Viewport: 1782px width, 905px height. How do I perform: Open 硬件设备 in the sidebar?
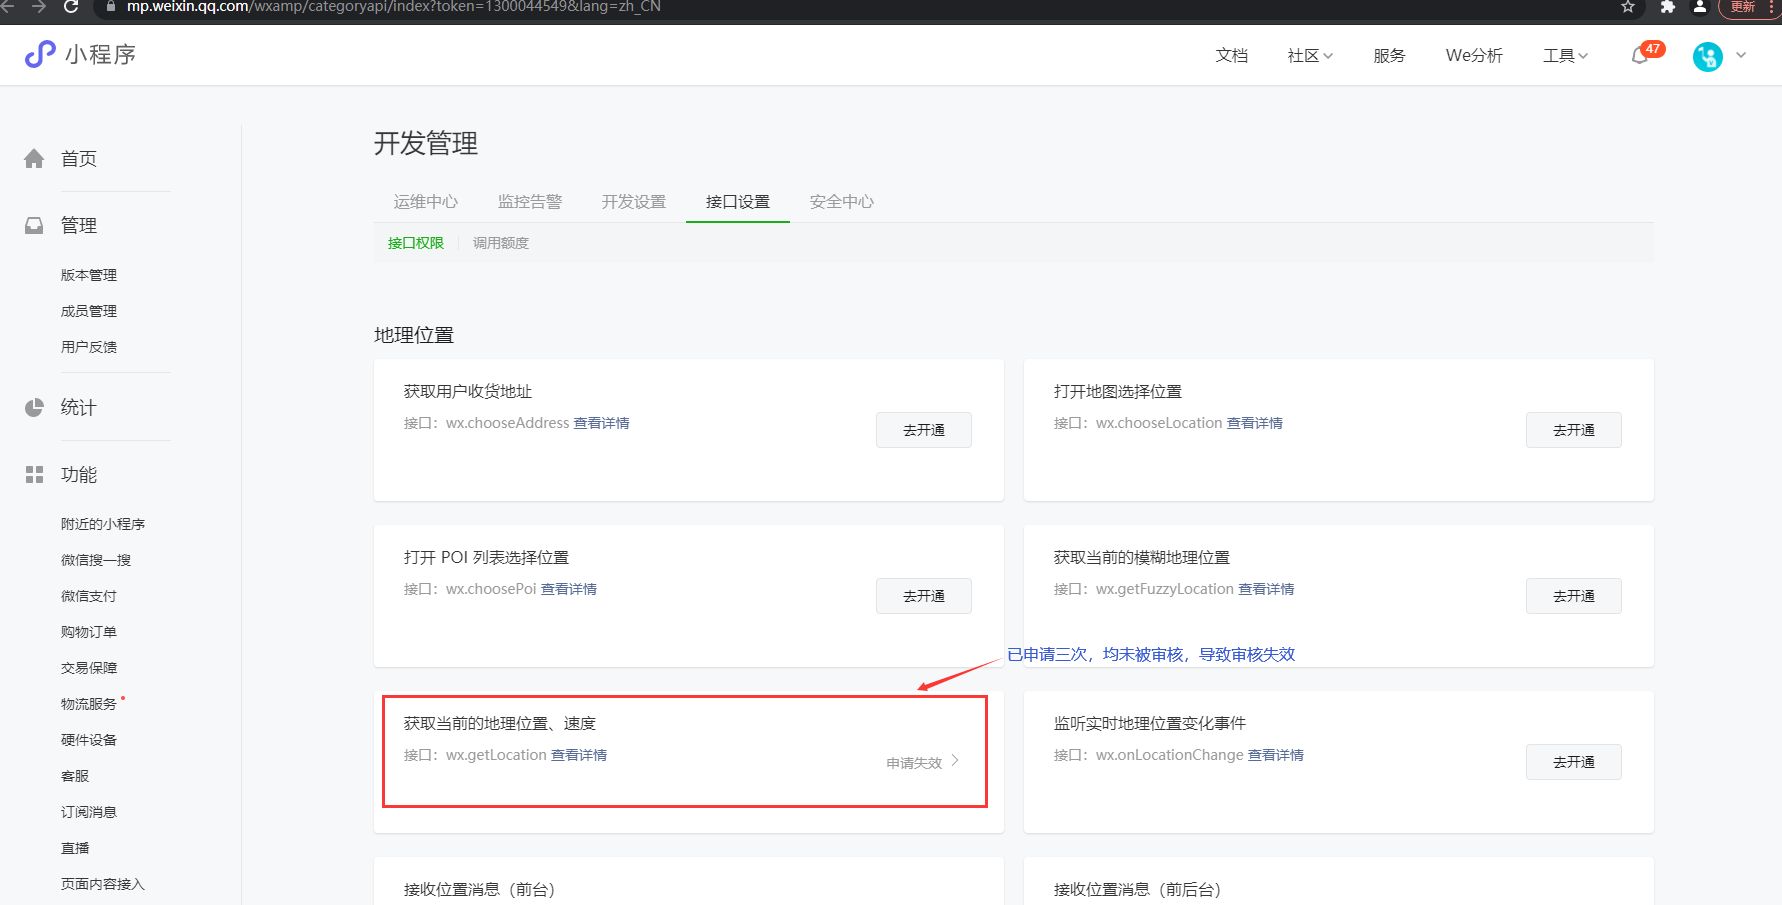[x=89, y=740]
